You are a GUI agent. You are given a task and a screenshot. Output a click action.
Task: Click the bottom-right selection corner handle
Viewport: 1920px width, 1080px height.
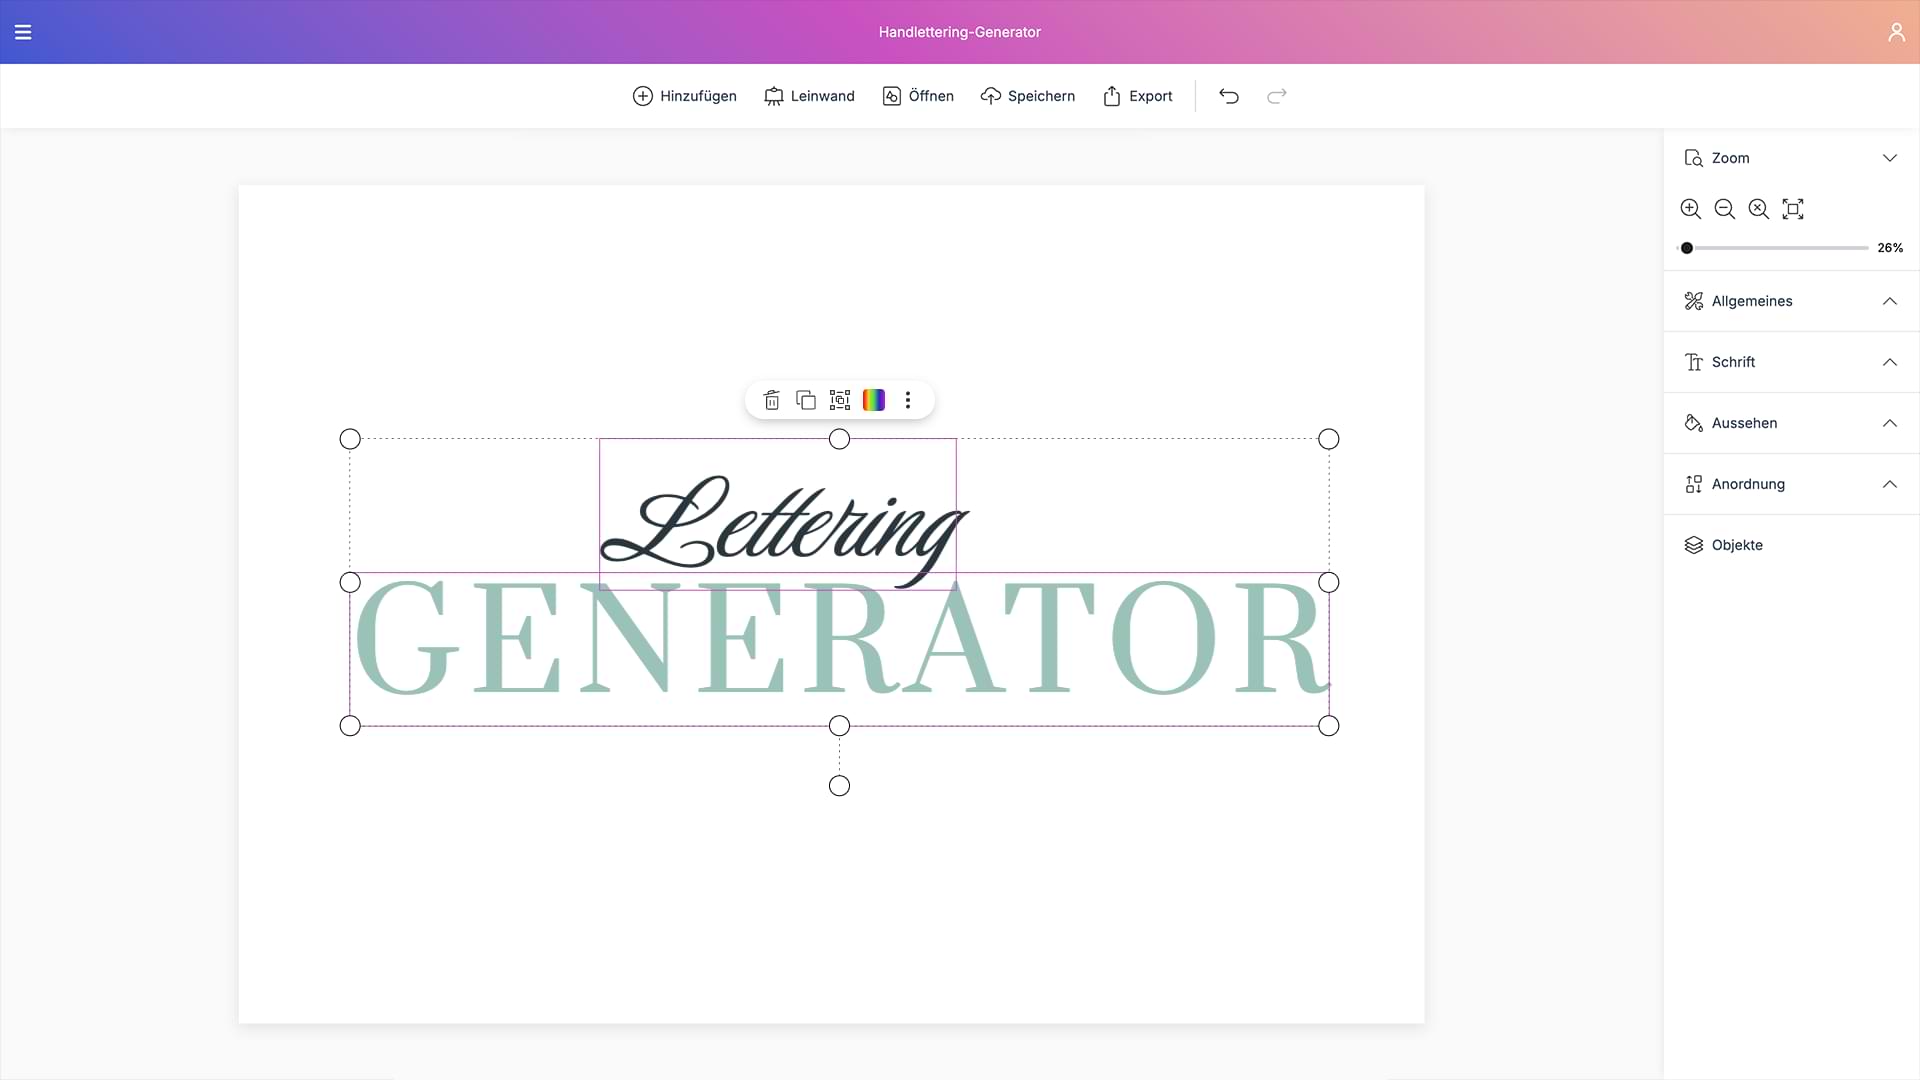[1329, 726]
